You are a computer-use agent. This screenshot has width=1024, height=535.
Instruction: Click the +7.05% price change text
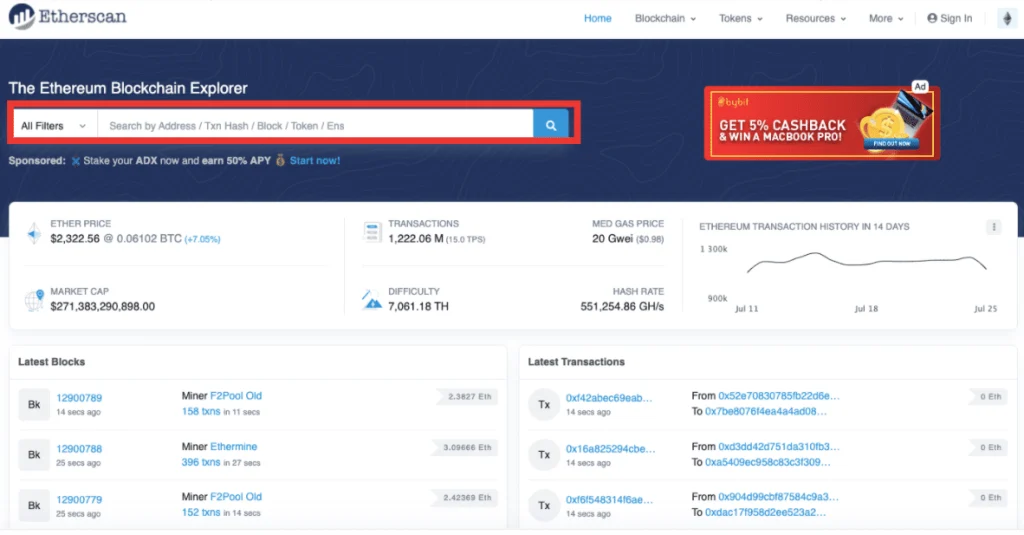[202, 240]
